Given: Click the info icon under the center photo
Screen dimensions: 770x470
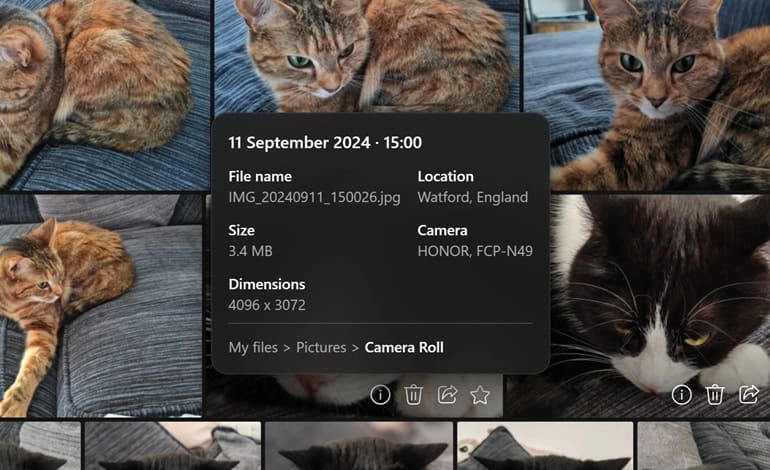Looking at the screenshot, I should coord(380,395).
